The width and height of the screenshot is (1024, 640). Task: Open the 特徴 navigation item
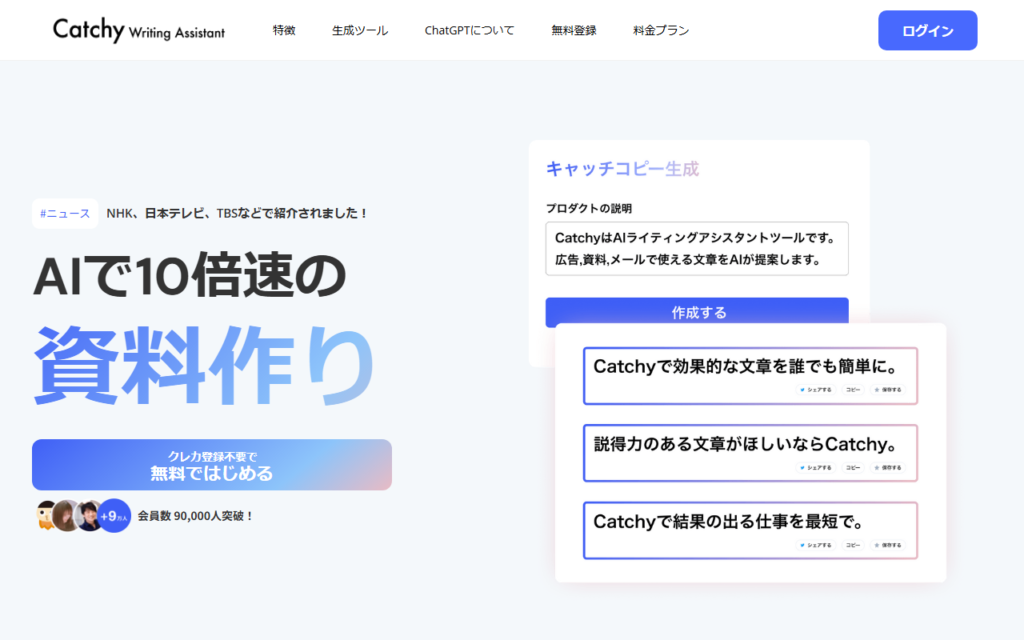(284, 31)
